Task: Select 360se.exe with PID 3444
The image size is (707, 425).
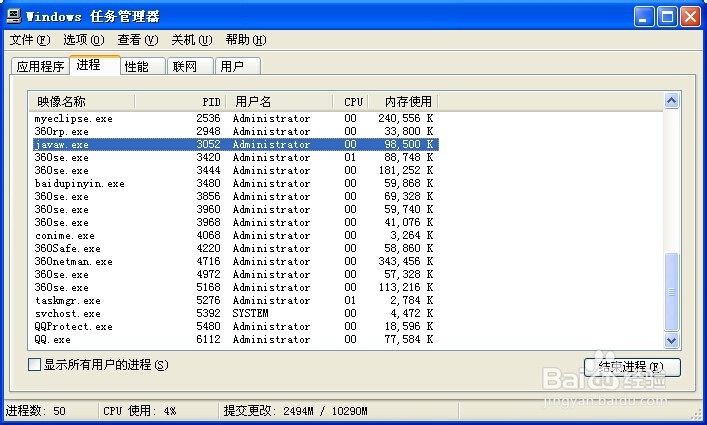Action: pos(234,170)
